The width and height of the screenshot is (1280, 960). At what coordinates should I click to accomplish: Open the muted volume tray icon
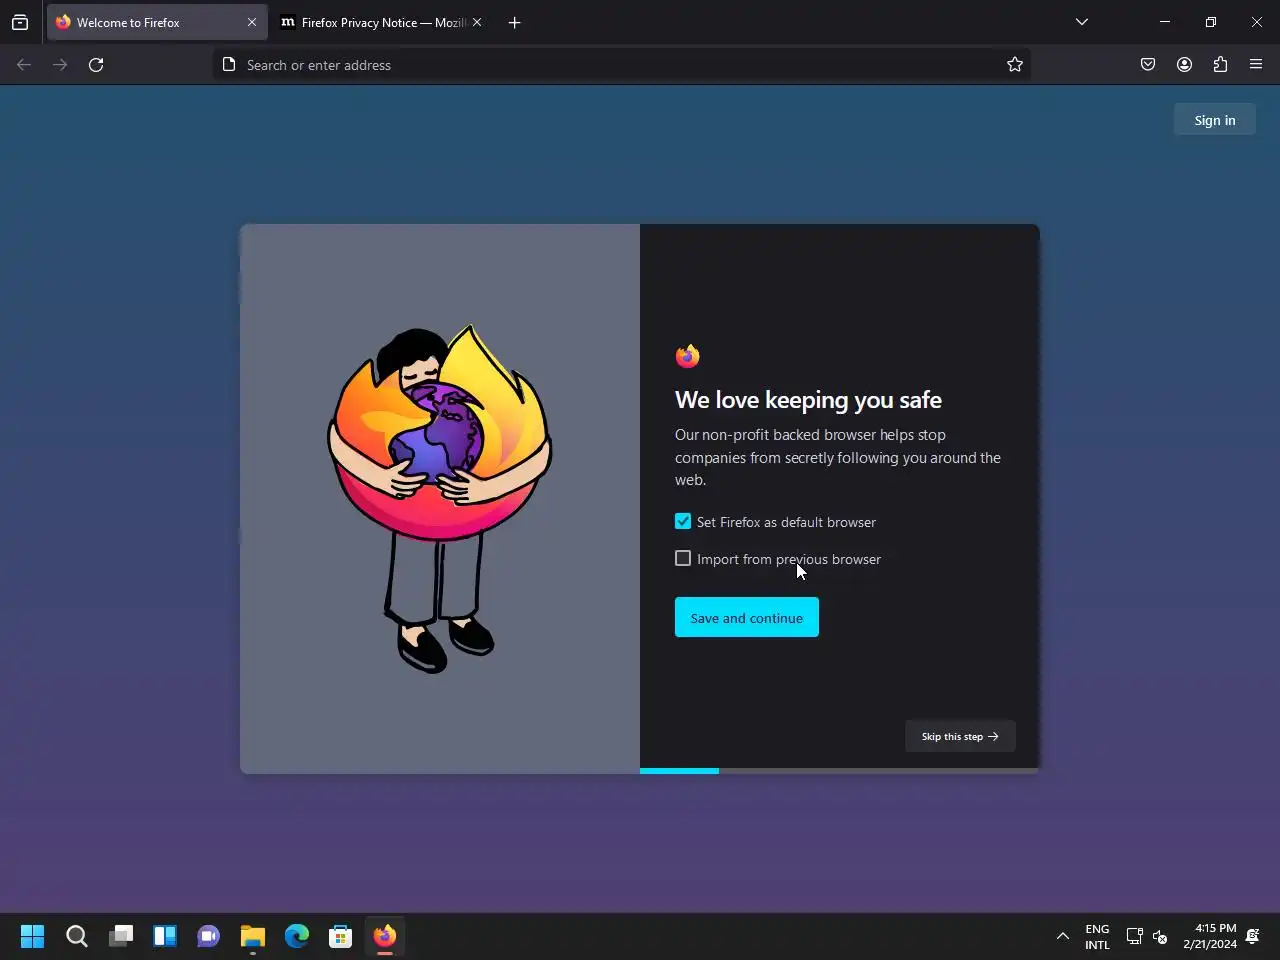pyautogui.click(x=1160, y=936)
